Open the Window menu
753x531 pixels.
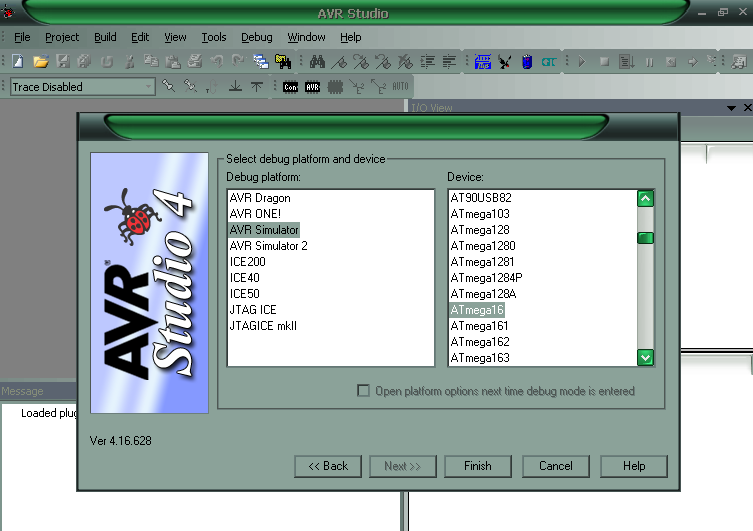(x=306, y=37)
